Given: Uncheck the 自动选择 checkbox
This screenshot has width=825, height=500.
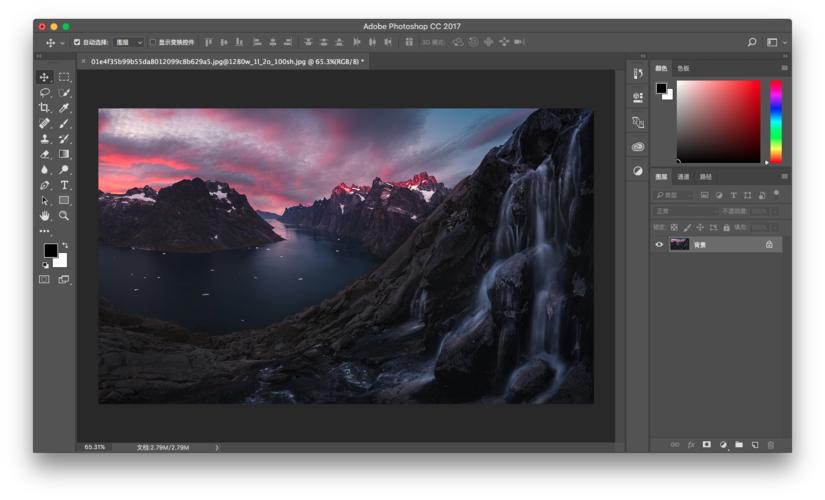Looking at the screenshot, I should (x=77, y=42).
